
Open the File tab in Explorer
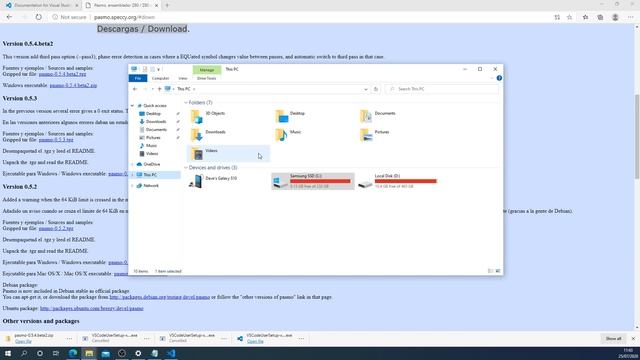138,78
